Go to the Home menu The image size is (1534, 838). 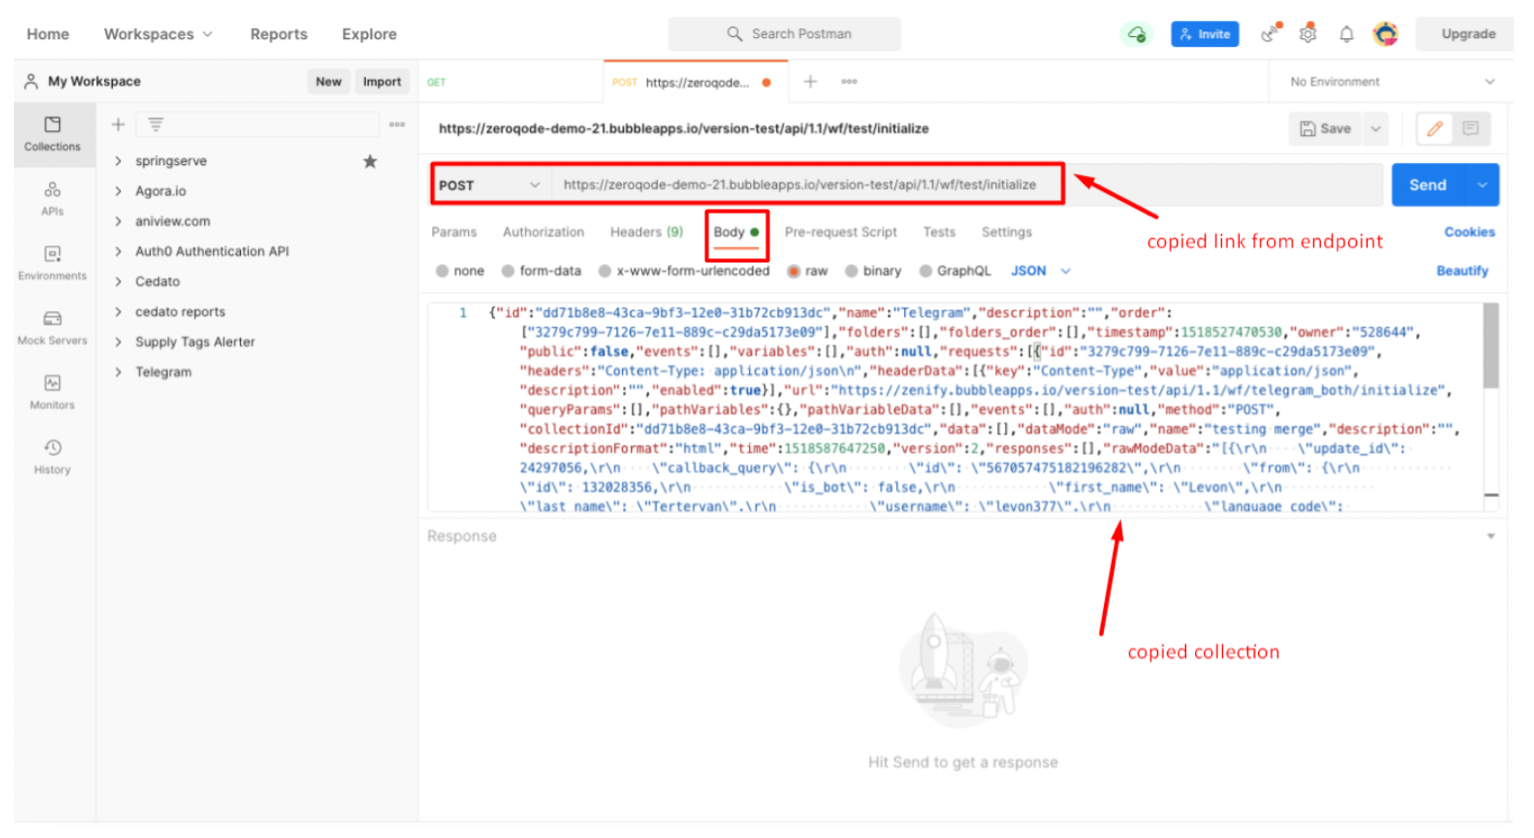pos(48,34)
